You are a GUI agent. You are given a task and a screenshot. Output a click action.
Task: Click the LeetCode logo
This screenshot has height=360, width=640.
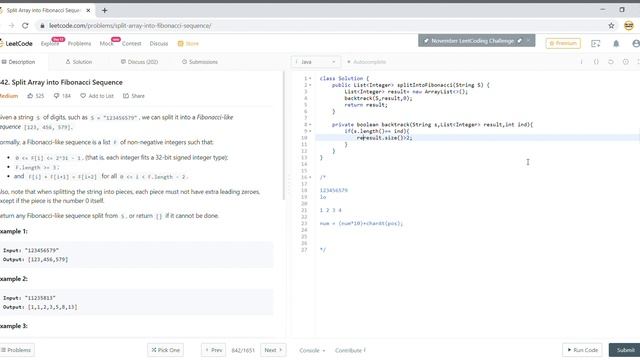tap(16, 43)
